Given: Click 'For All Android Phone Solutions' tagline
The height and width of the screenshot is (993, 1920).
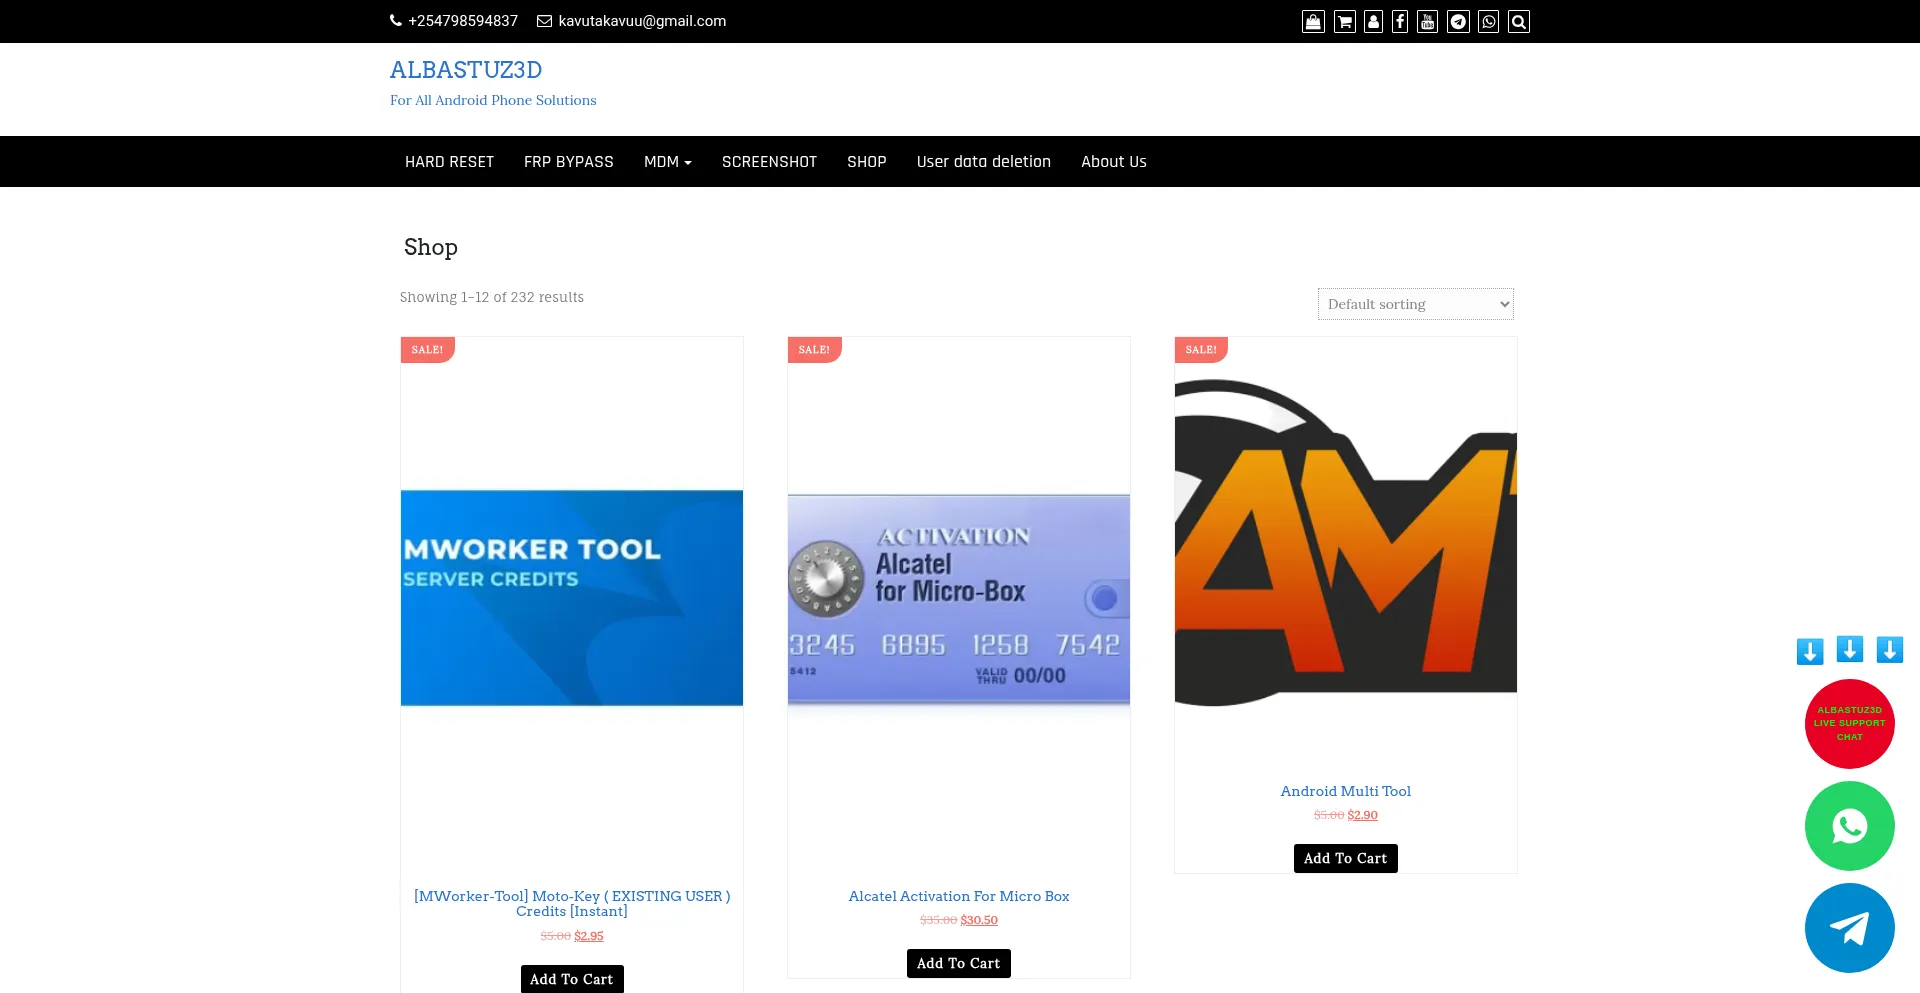Looking at the screenshot, I should click(x=493, y=100).
